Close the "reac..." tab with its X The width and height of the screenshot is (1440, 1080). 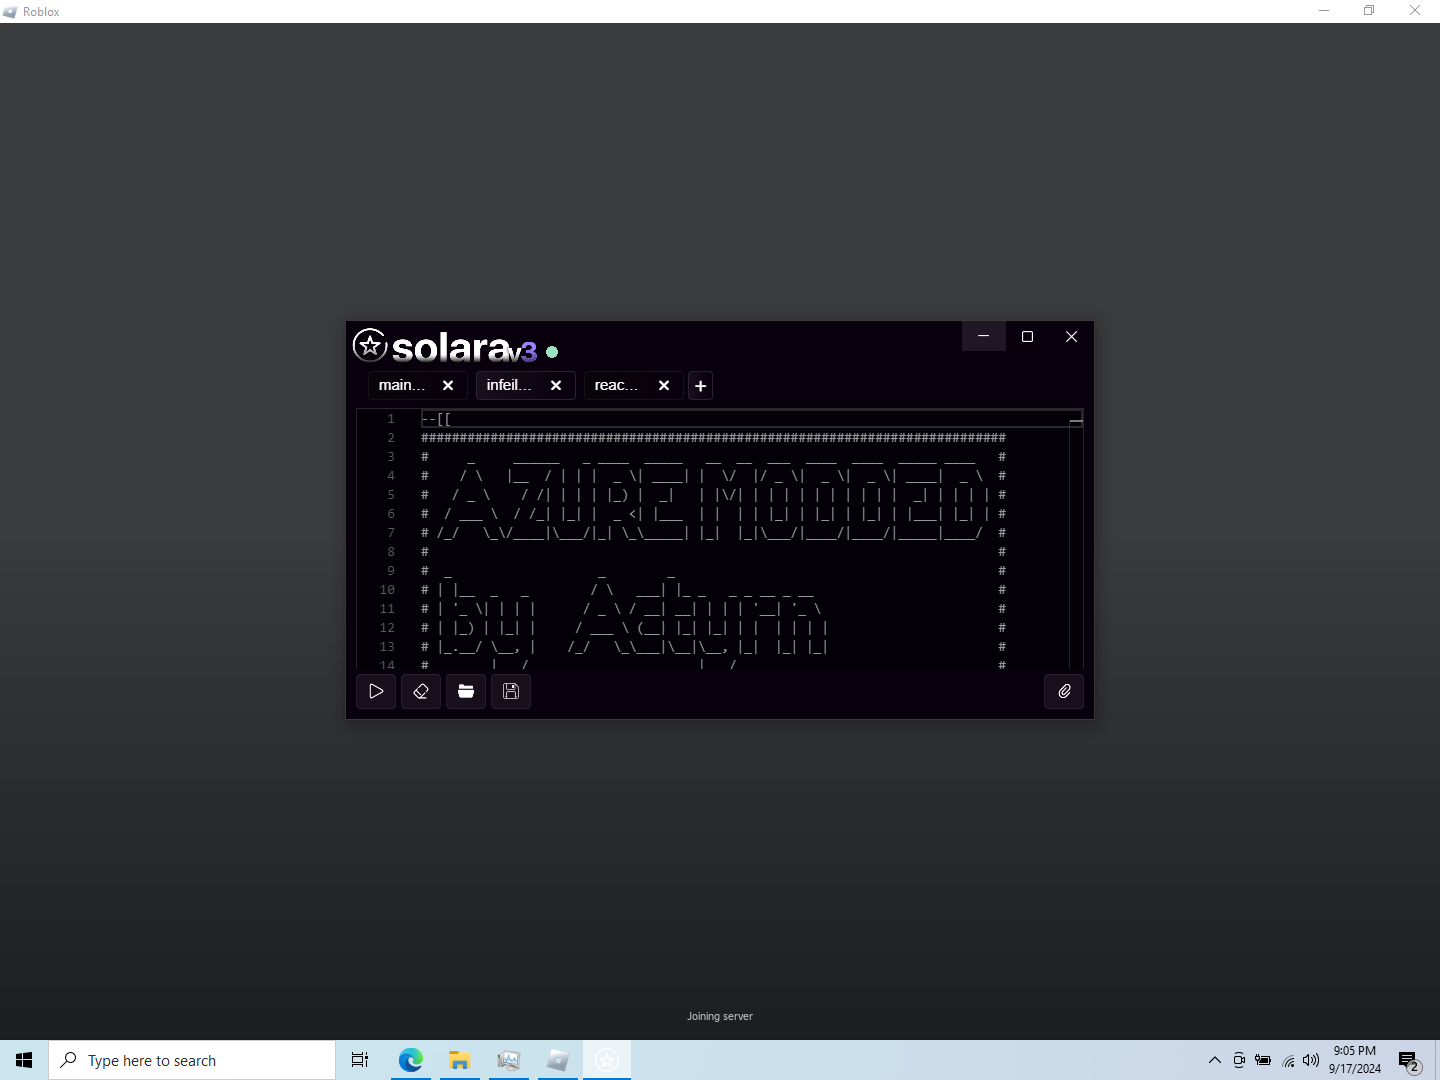(664, 385)
